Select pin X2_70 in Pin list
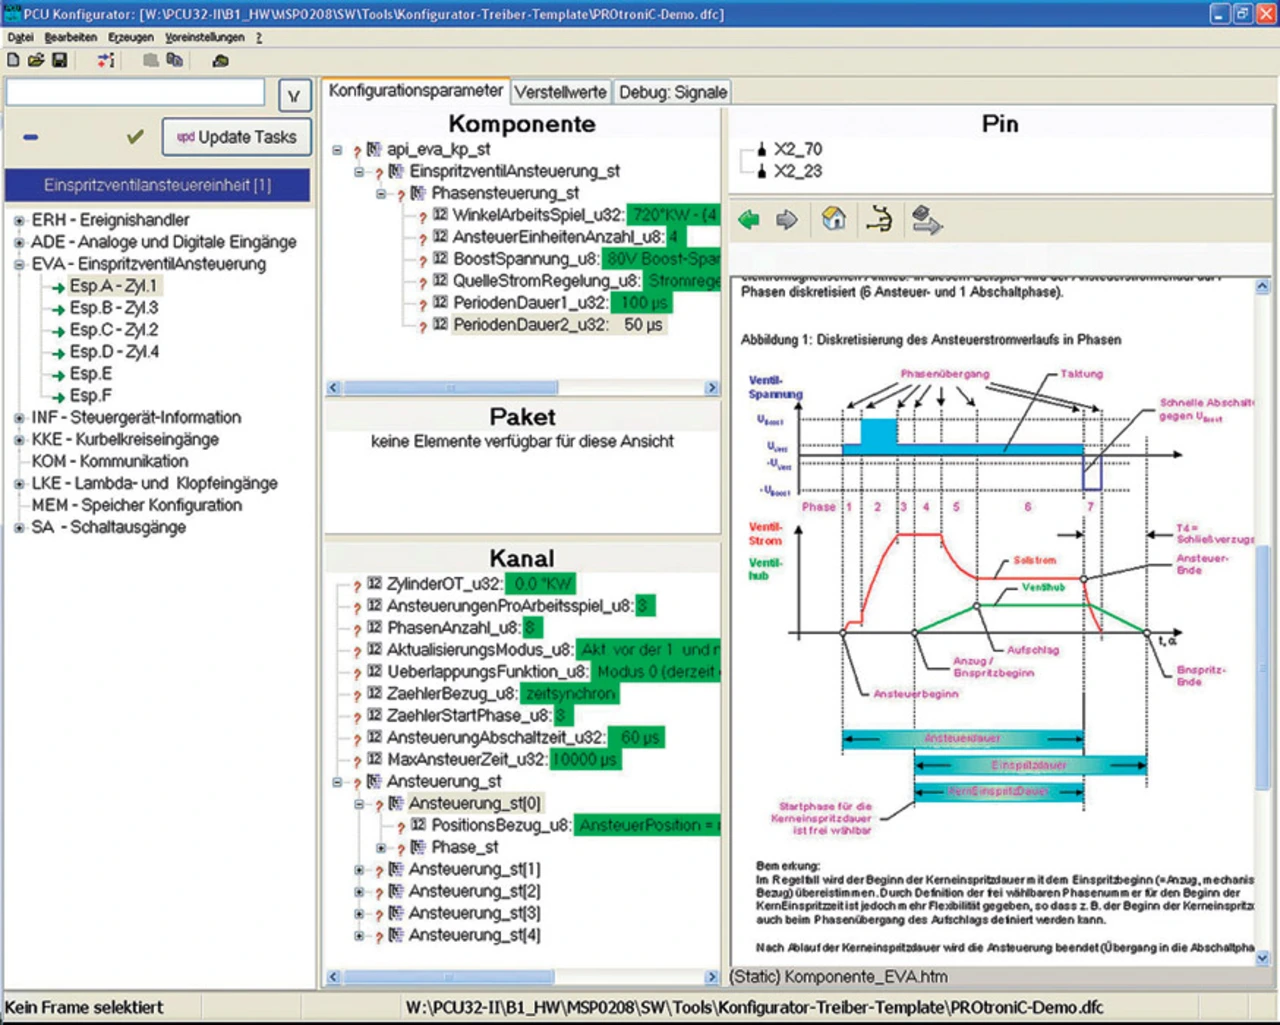The height and width of the screenshot is (1025, 1280). 797,150
